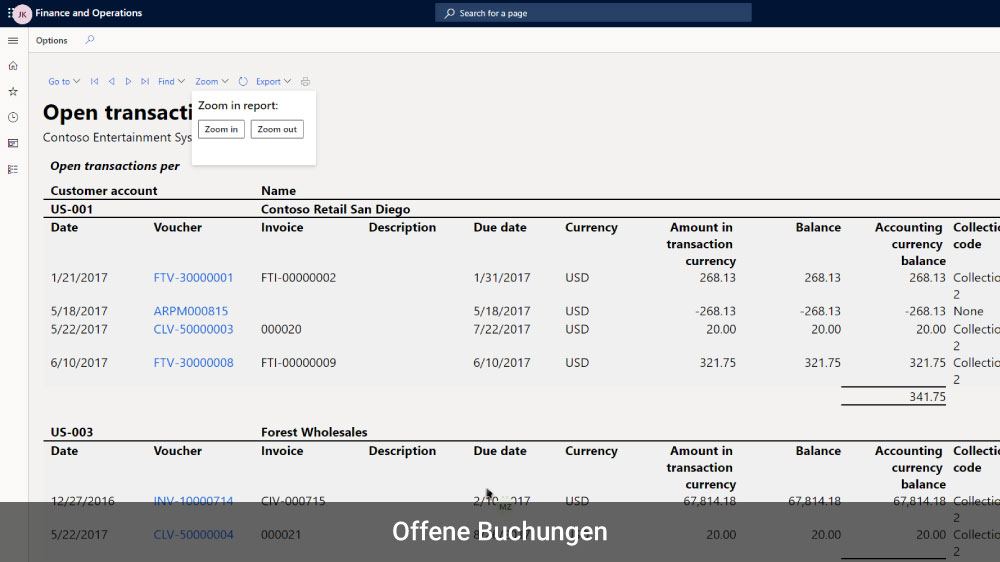
Task: Click total balance 341.75
Action: 927,397
